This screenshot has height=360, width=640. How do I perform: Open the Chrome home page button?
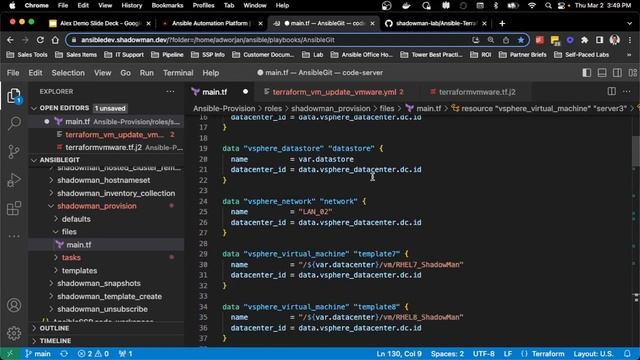[55, 40]
